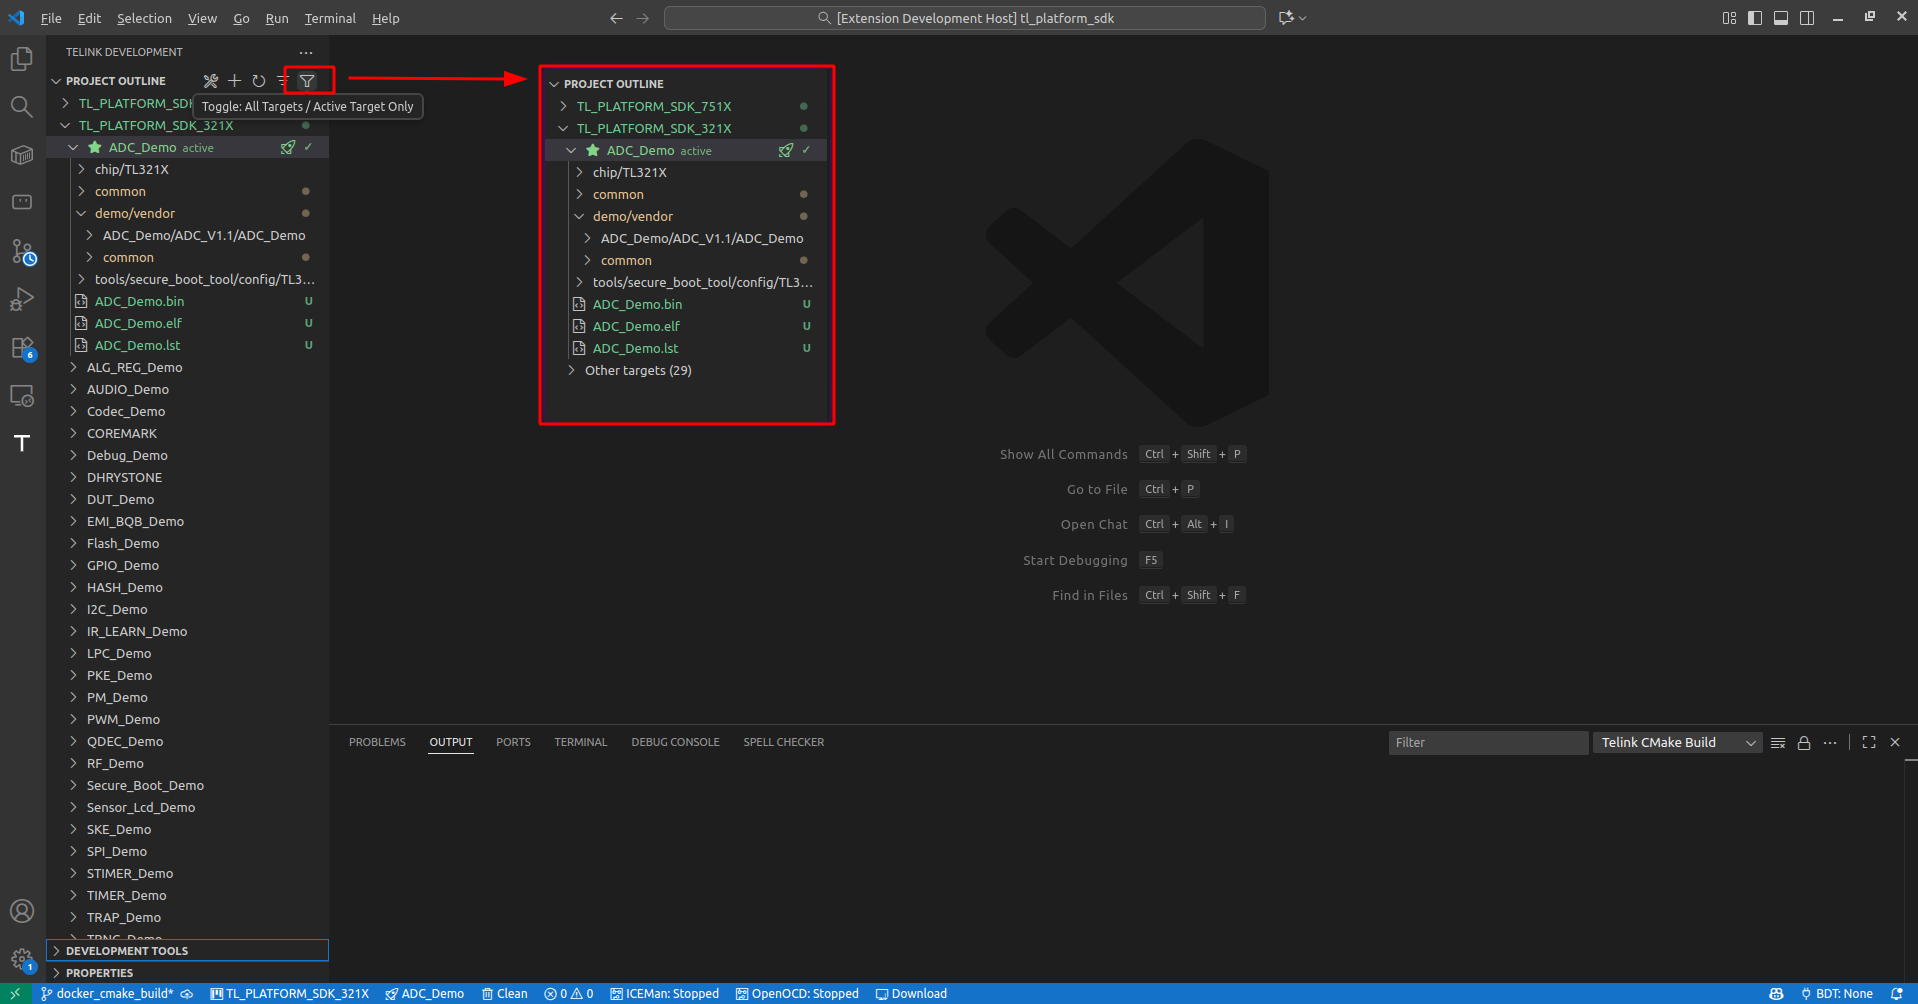Image resolution: width=1918 pixels, height=1004 pixels.
Task: Open the Telink CMake Build output channel dropdown
Action: click(1678, 742)
